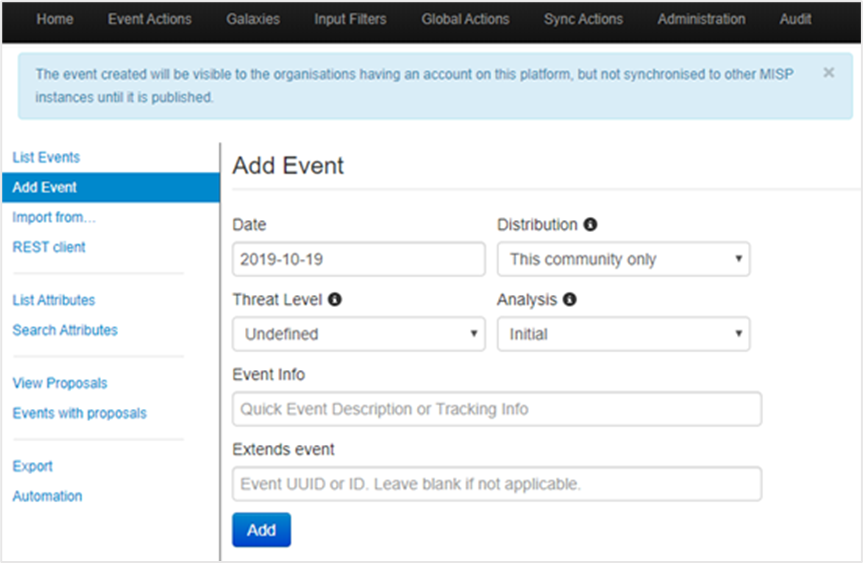Open the Distribution dropdown
Viewport: 863px width, 563px height.
click(x=624, y=259)
